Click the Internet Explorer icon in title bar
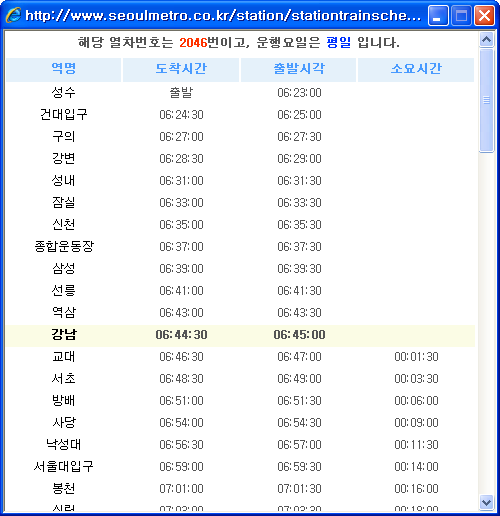This screenshot has width=500, height=516. coord(13,15)
